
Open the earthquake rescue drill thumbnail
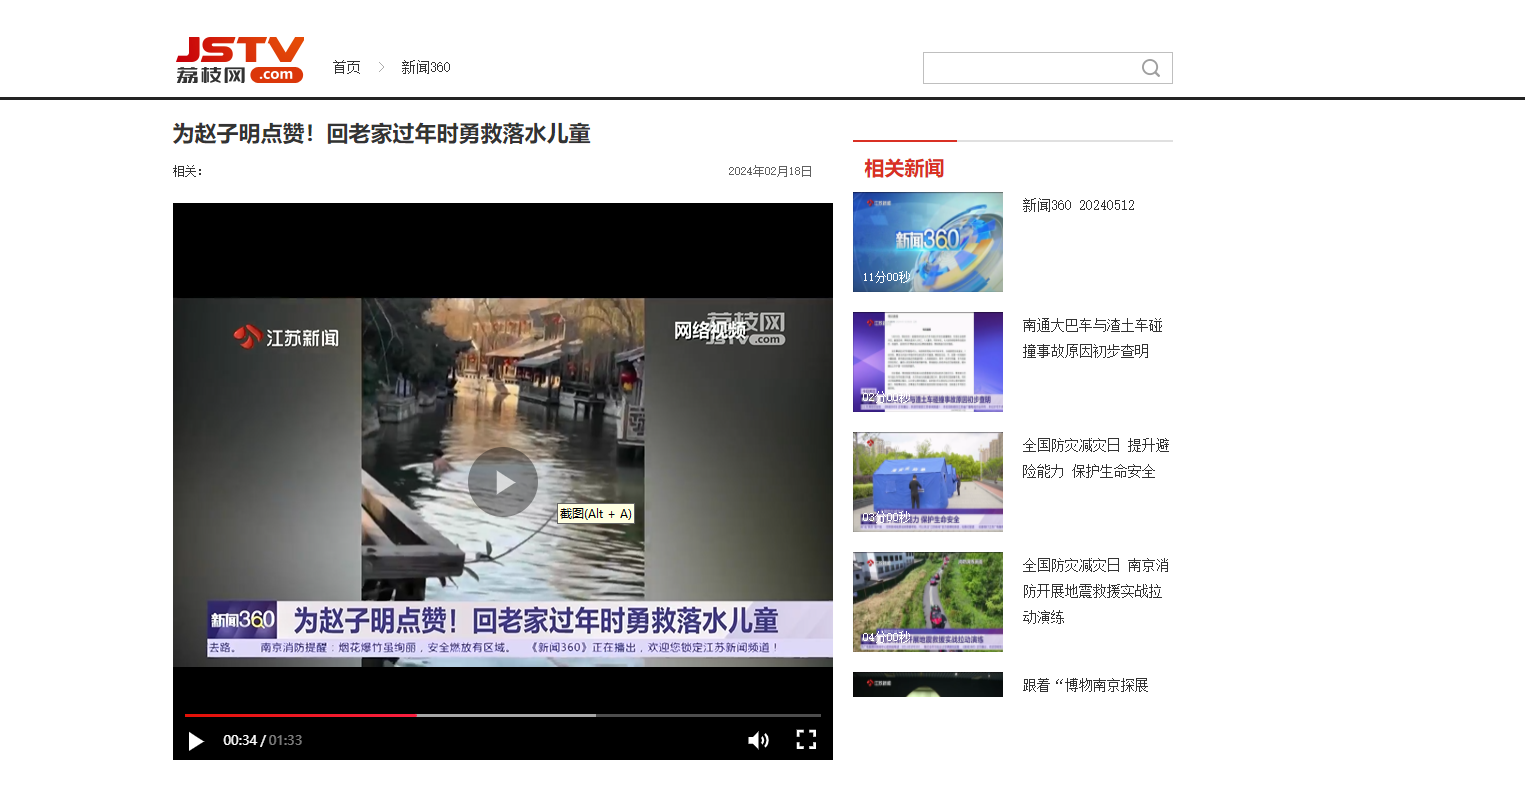tap(927, 602)
